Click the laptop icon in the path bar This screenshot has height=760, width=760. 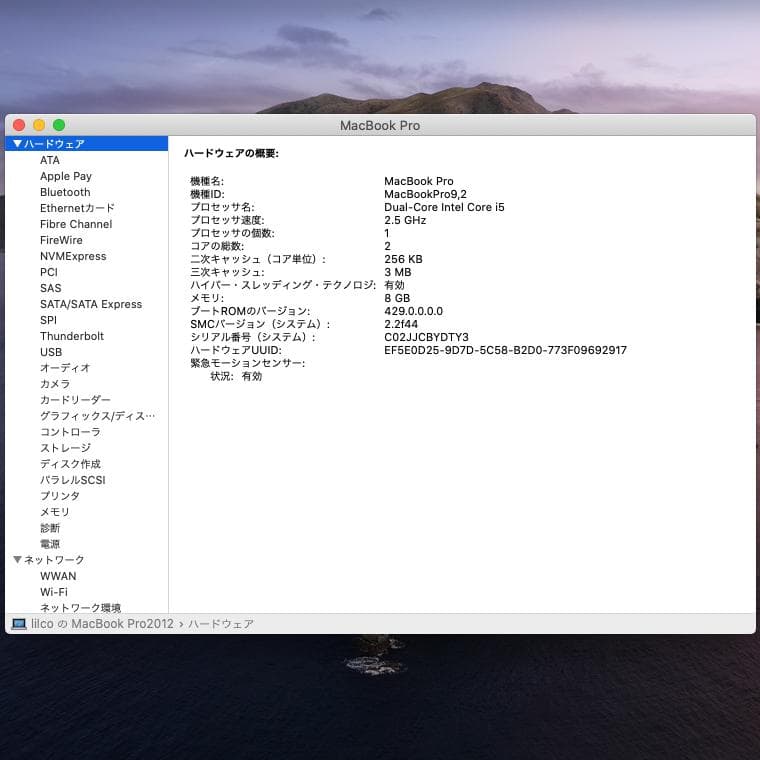click(19, 623)
